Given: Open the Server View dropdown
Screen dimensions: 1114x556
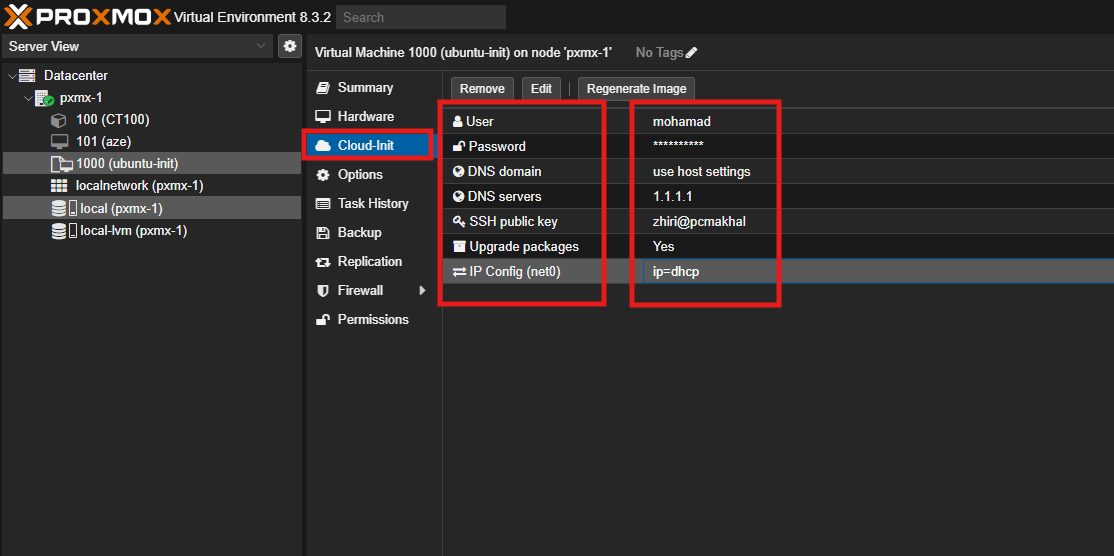Looking at the screenshot, I should pyautogui.click(x=138, y=46).
